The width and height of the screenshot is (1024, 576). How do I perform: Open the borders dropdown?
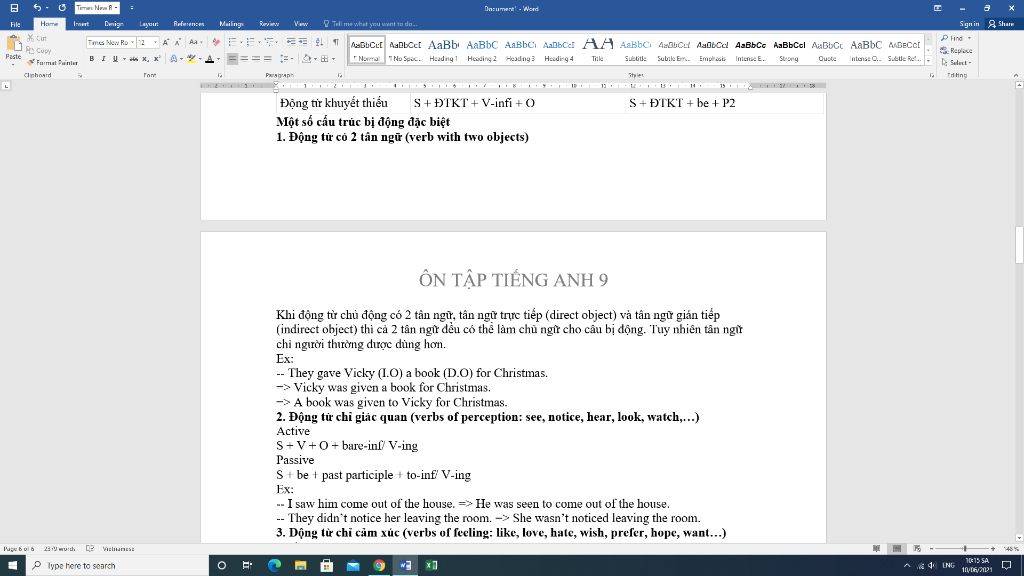(333, 59)
